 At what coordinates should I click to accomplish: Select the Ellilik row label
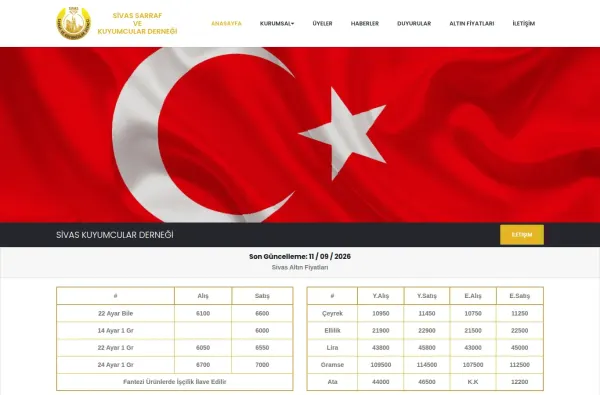click(x=332, y=330)
